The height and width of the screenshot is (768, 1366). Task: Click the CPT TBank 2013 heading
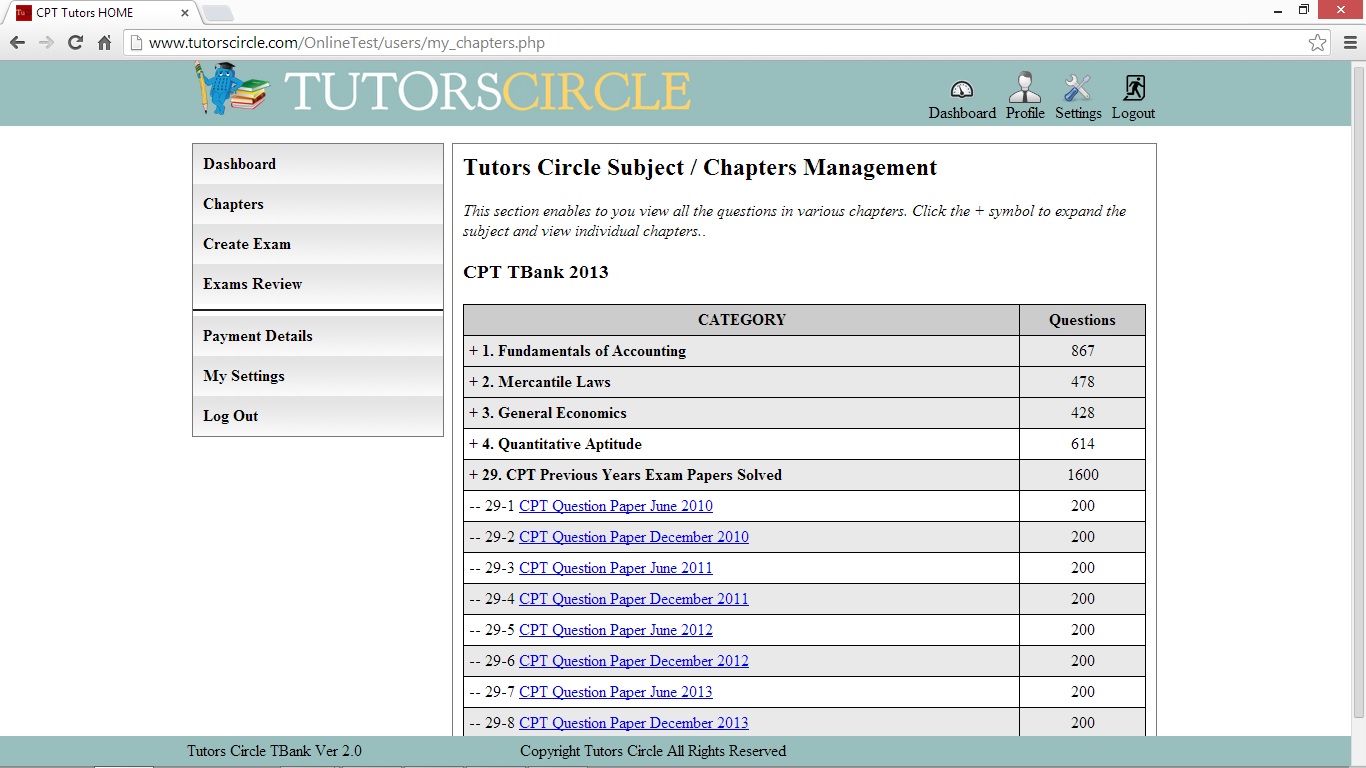point(536,272)
